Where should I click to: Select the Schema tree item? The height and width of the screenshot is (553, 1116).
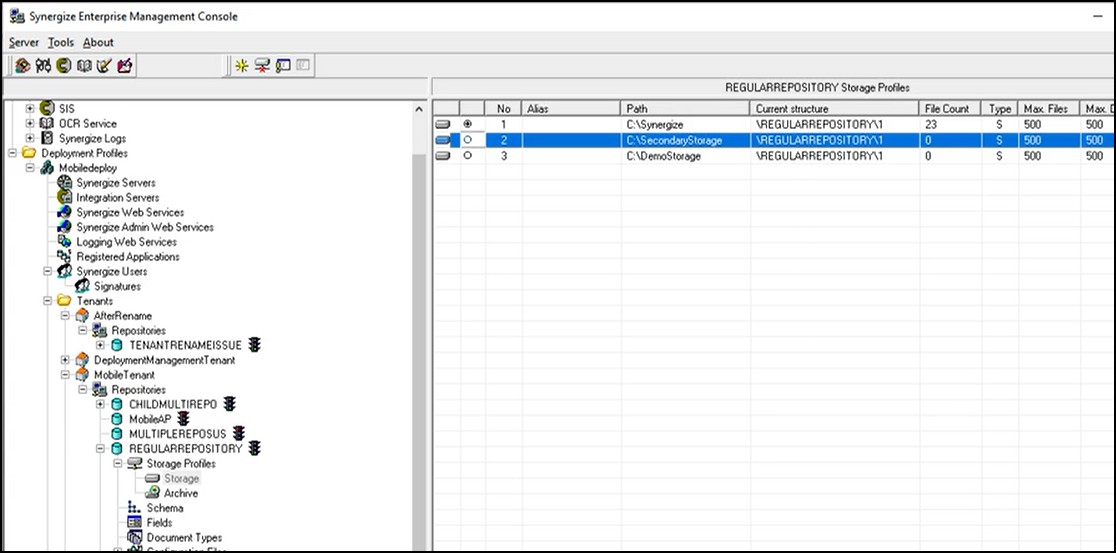tap(164, 508)
